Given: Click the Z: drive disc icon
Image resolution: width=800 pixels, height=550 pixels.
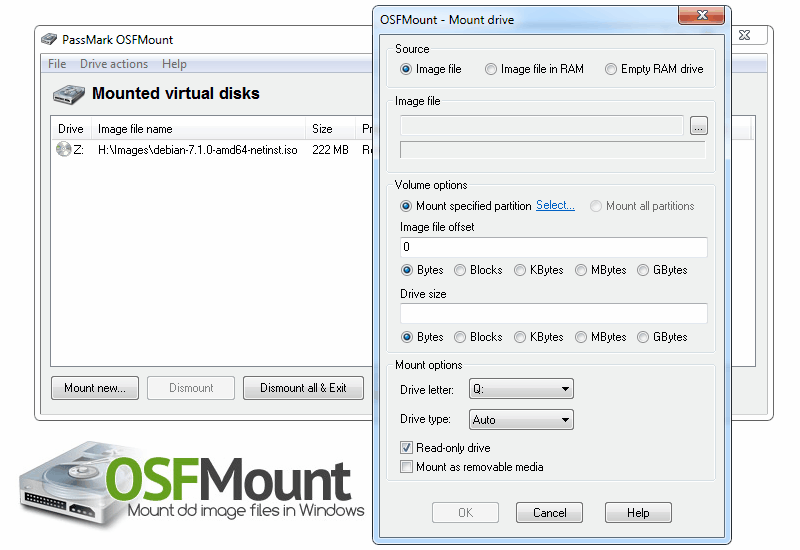Looking at the screenshot, I should 63,149.
